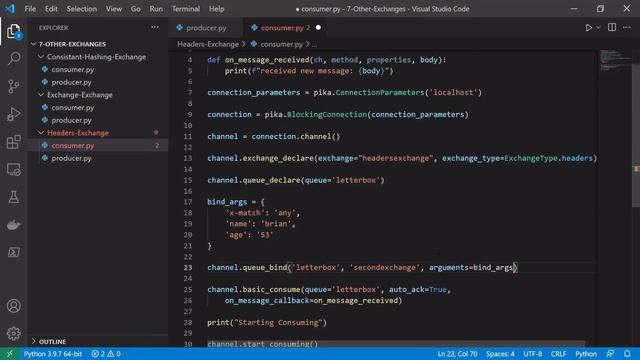Click the feedback icon in status bar
This screenshot has width=640, height=360.
click(610, 354)
